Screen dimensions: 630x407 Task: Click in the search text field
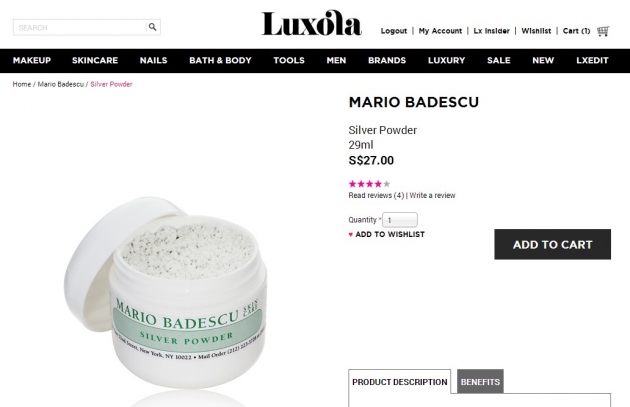(x=80, y=27)
